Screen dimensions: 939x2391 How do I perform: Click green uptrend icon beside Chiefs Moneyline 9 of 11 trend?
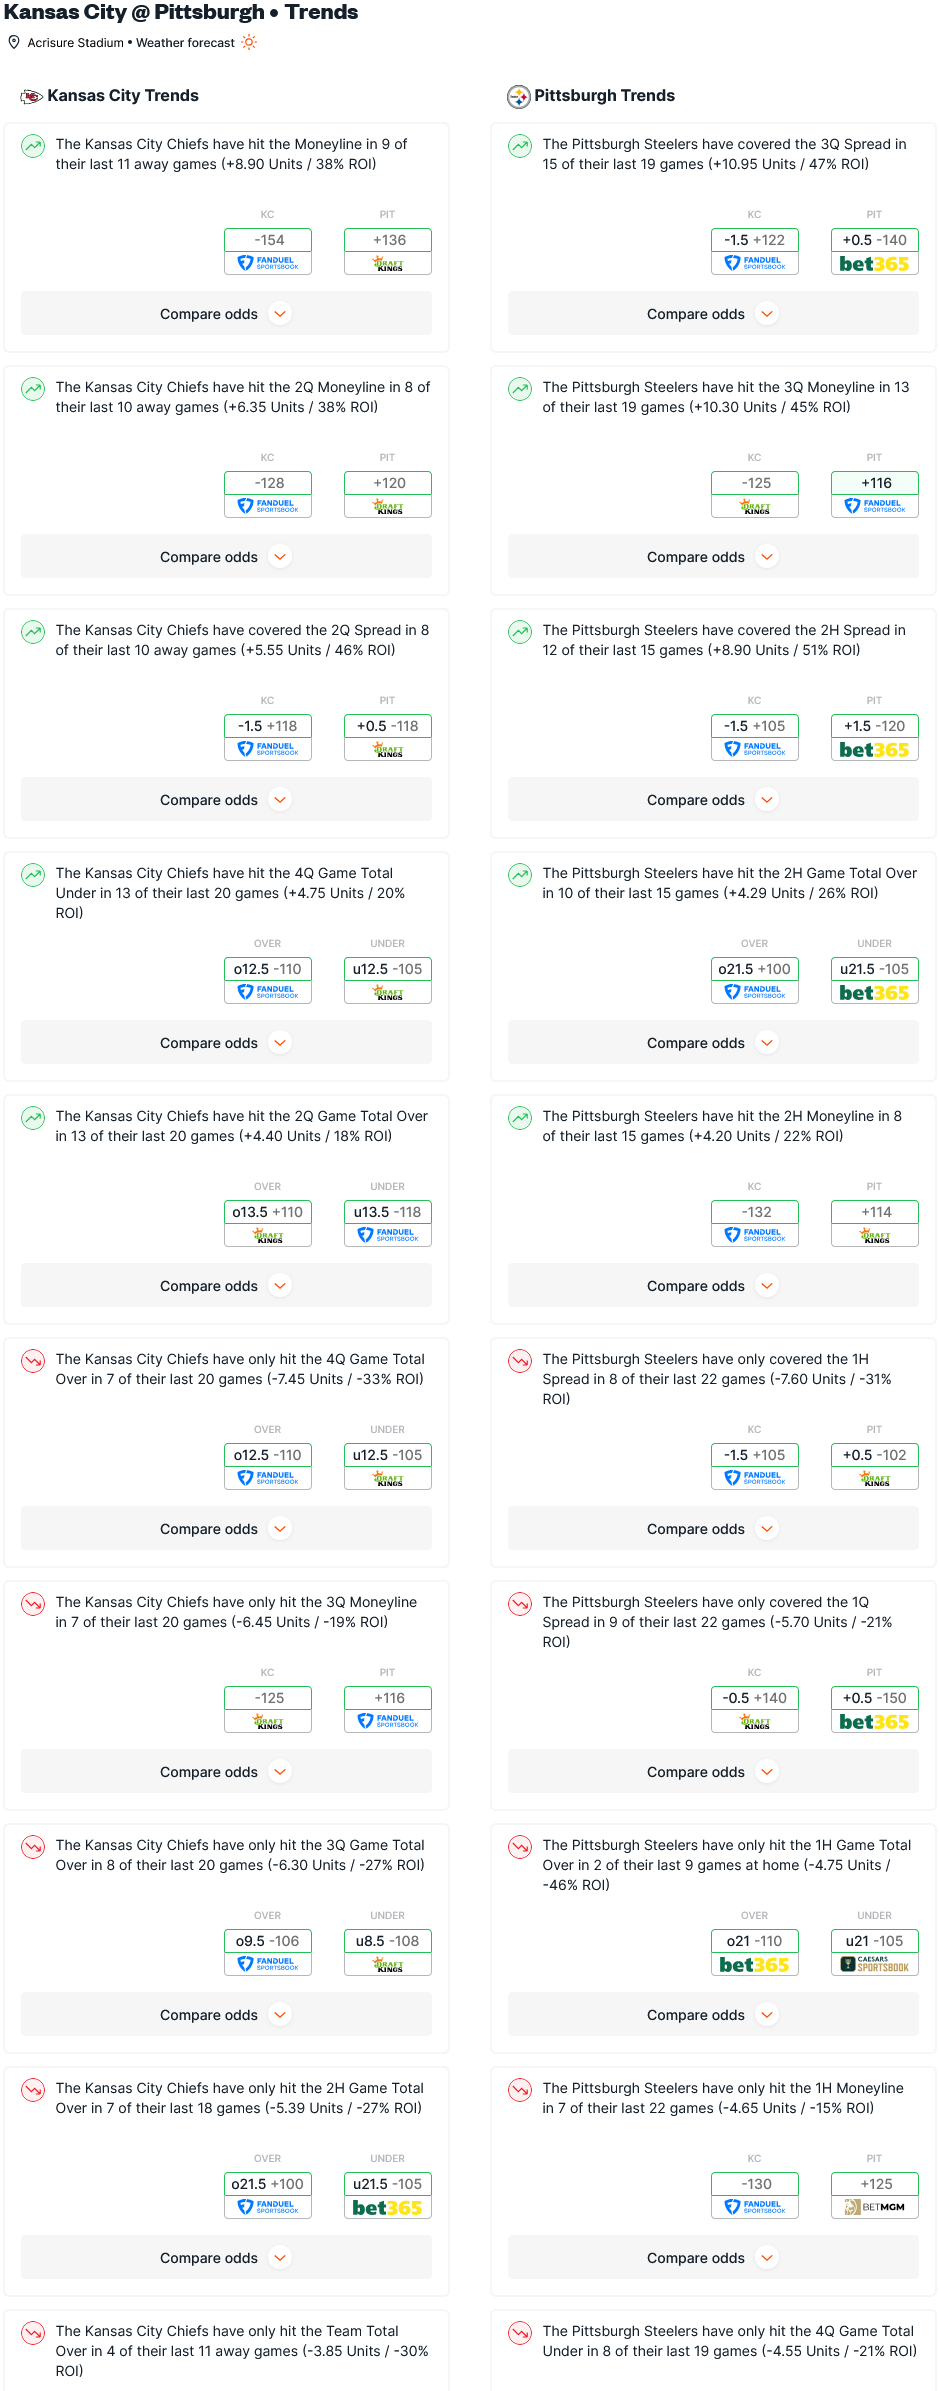tap(33, 146)
